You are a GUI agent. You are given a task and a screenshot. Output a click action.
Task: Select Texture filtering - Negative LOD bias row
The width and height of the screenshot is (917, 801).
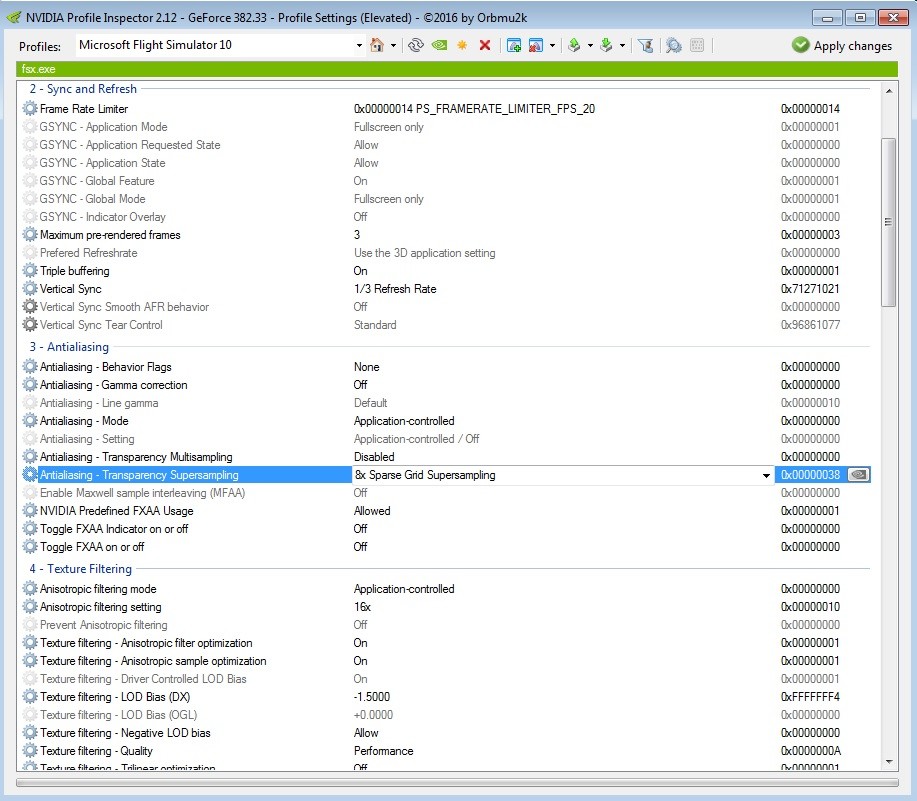click(x=446, y=733)
